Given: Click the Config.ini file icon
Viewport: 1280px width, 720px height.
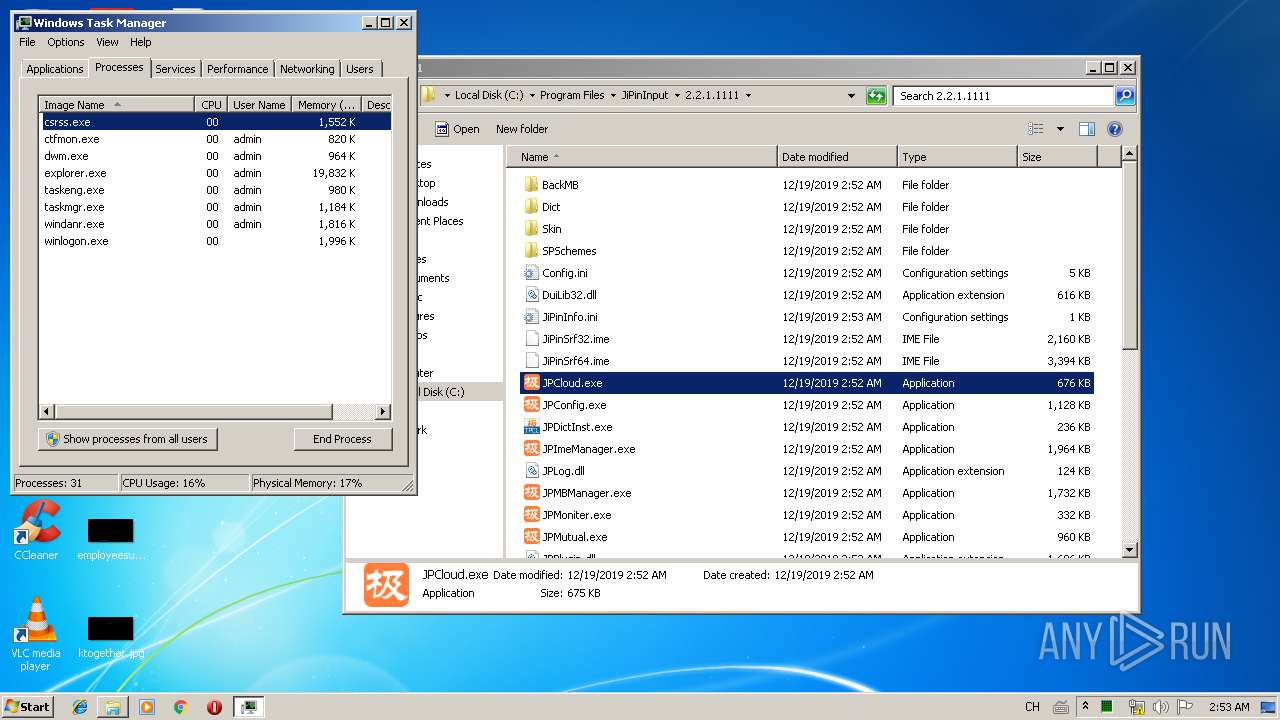Looking at the screenshot, I should point(532,273).
